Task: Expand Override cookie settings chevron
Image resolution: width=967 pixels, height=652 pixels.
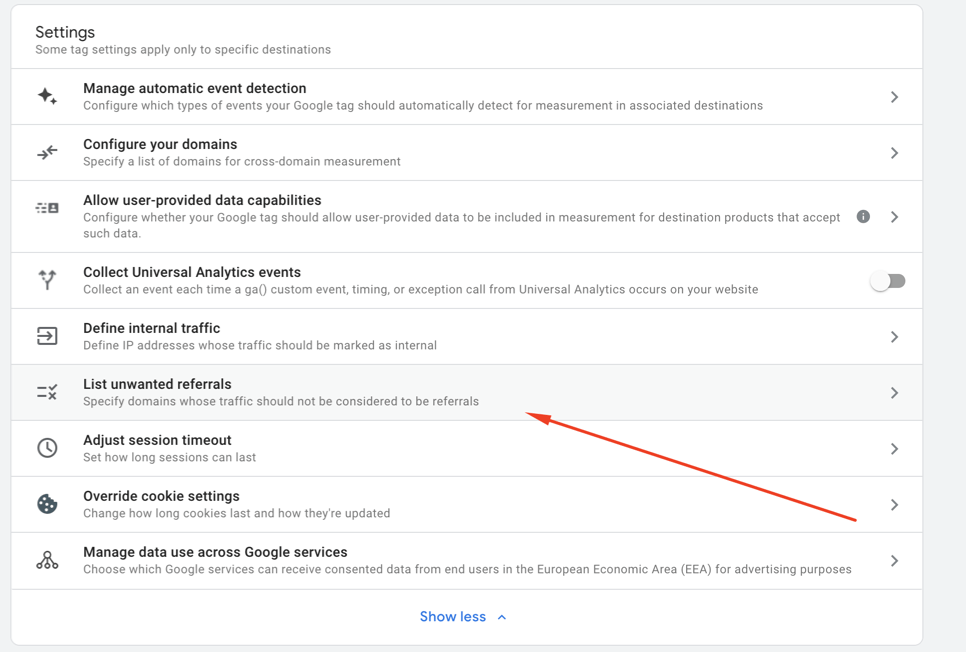Action: [894, 505]
